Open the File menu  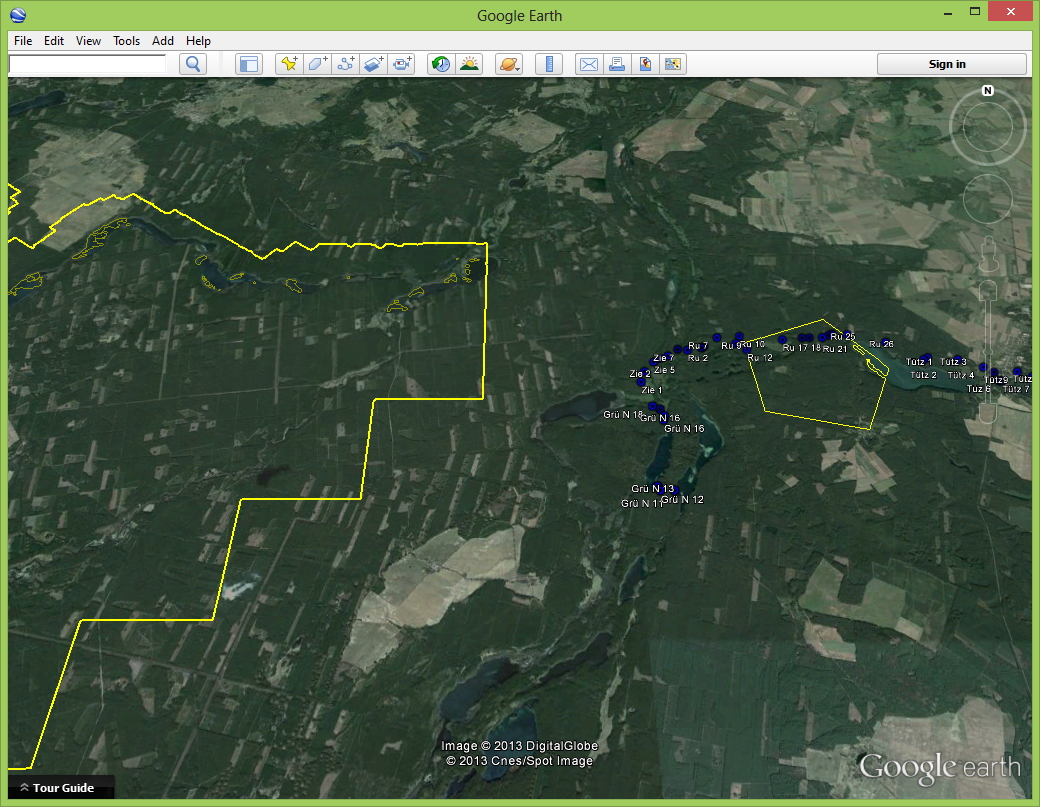point(23,41)
